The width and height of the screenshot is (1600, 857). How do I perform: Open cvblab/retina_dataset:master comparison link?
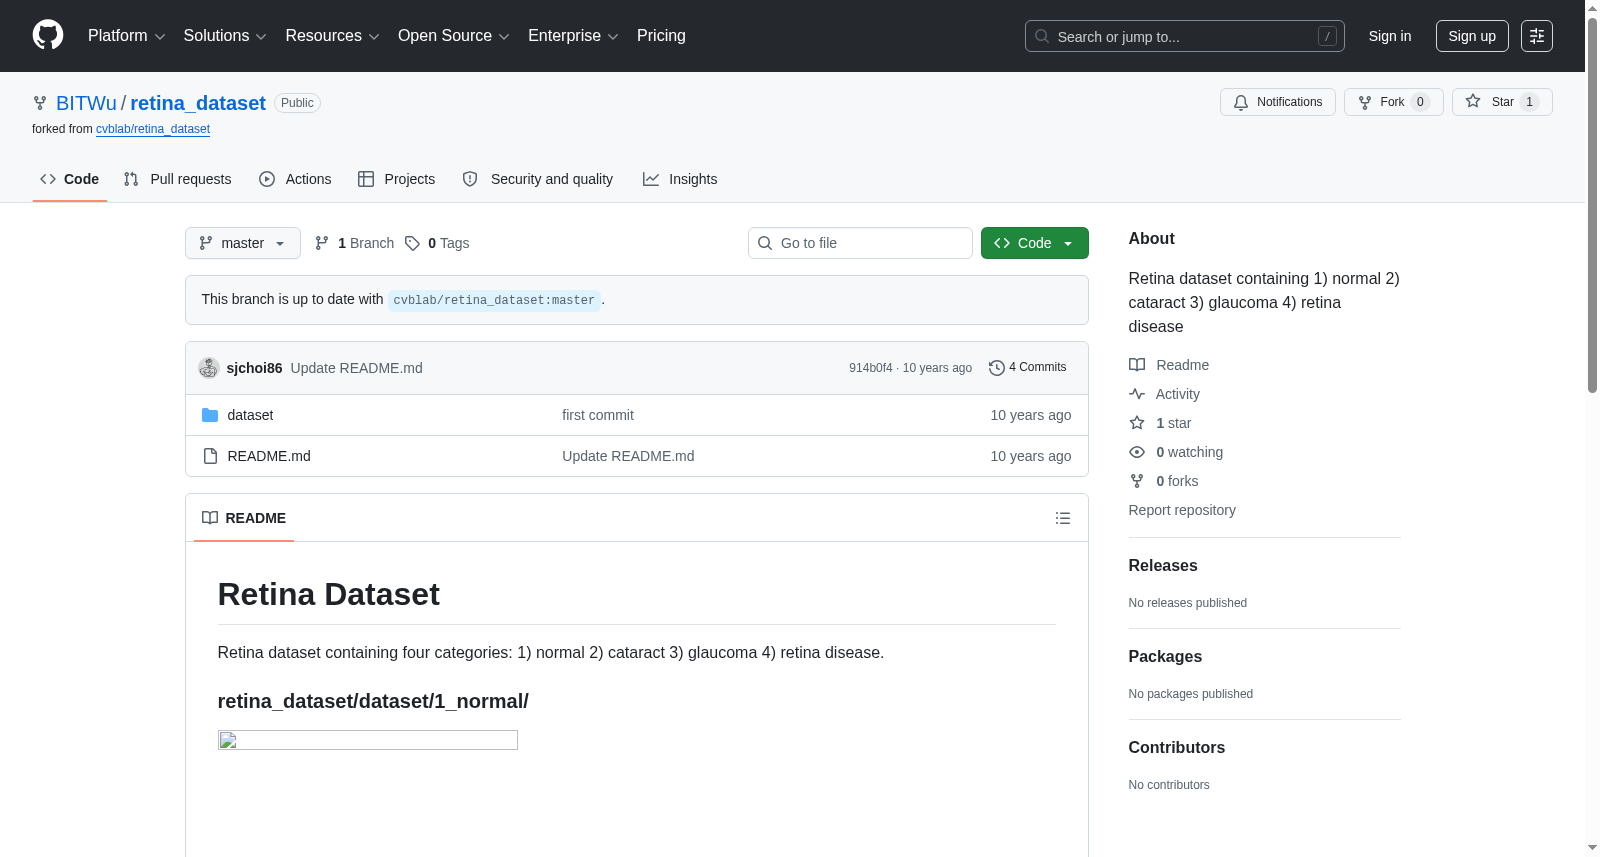494,300
